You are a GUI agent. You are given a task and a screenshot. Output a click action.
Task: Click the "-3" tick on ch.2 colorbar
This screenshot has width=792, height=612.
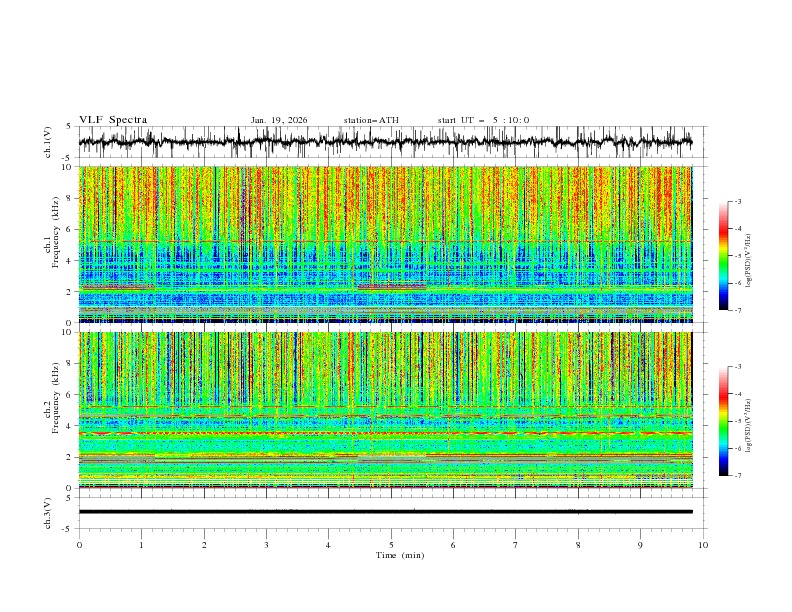737,367
